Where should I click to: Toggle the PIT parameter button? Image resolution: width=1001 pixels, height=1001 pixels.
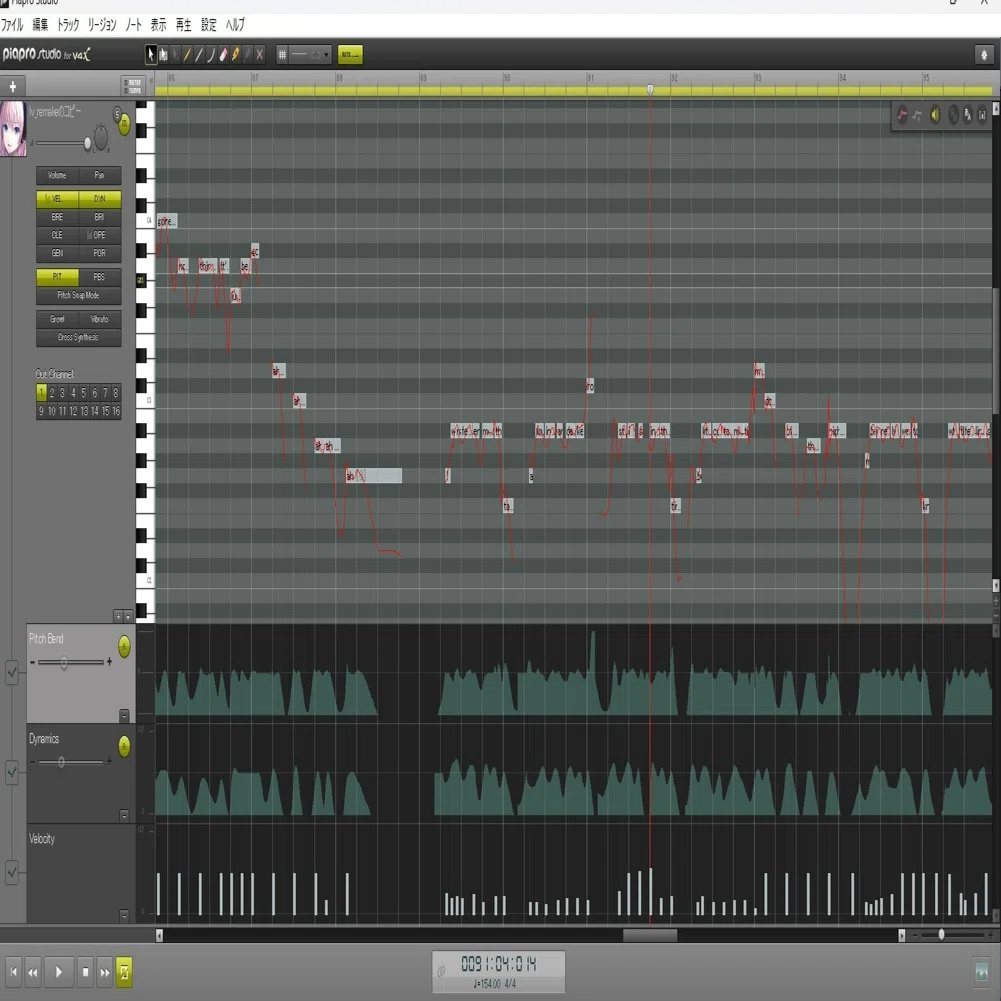click(x=57, y=277)
